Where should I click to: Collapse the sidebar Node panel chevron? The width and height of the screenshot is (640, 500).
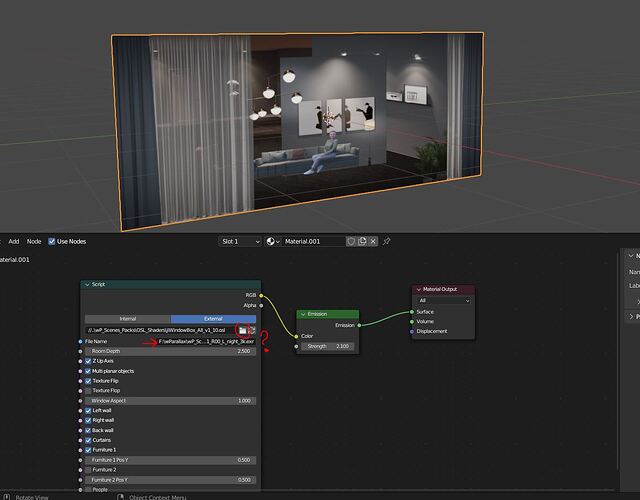tap(631, 256)
